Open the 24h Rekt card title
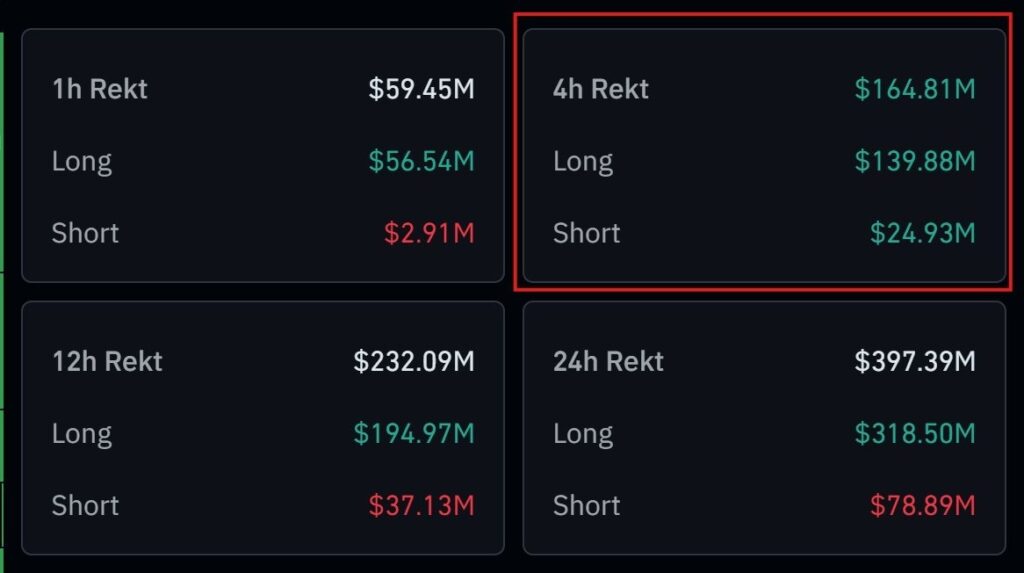Image resolution: width=1024 pixels, height=573 pixels. point(608,361)
